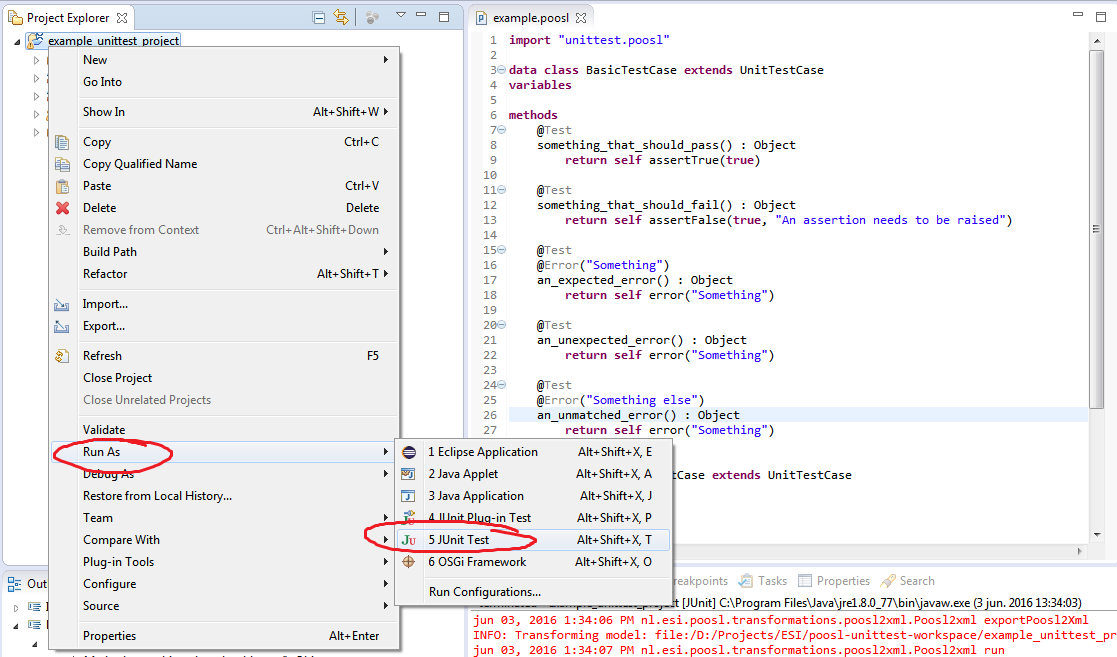
Task: Click the editor horizontal scrollbar right arrow
Action: pos(1080,551)
